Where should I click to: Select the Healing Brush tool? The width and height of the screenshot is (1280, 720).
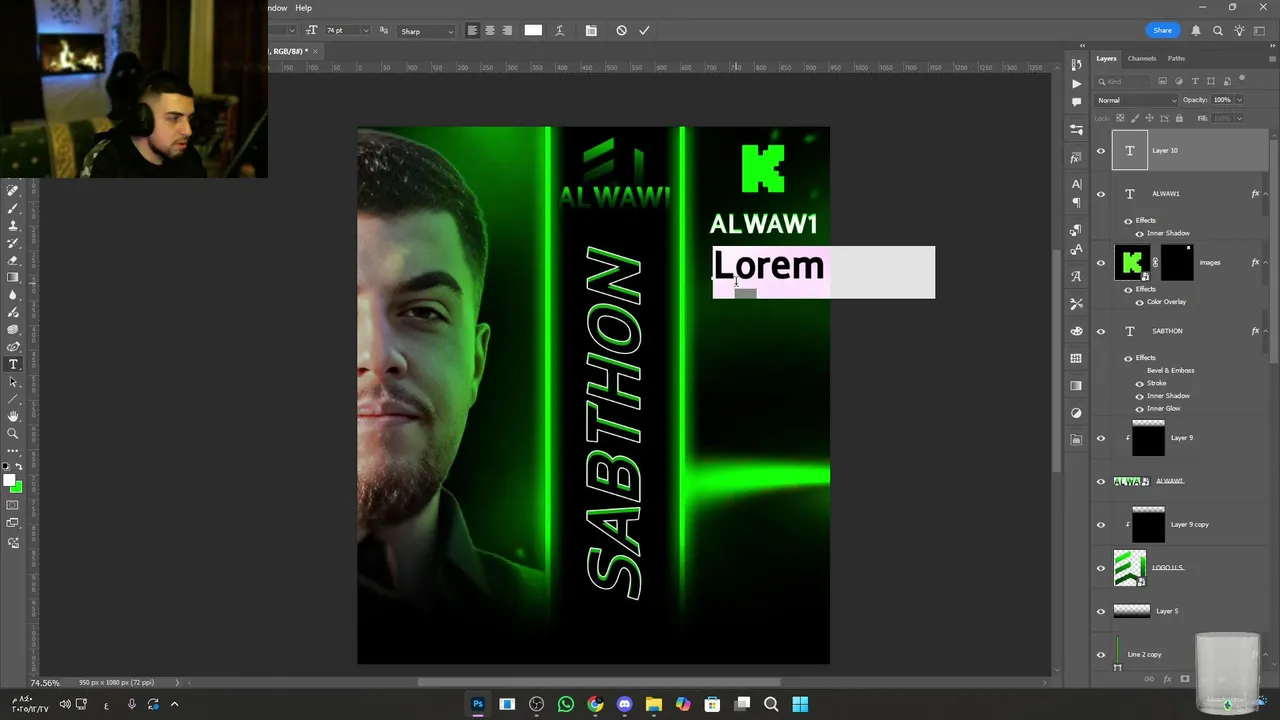(13, 191)
